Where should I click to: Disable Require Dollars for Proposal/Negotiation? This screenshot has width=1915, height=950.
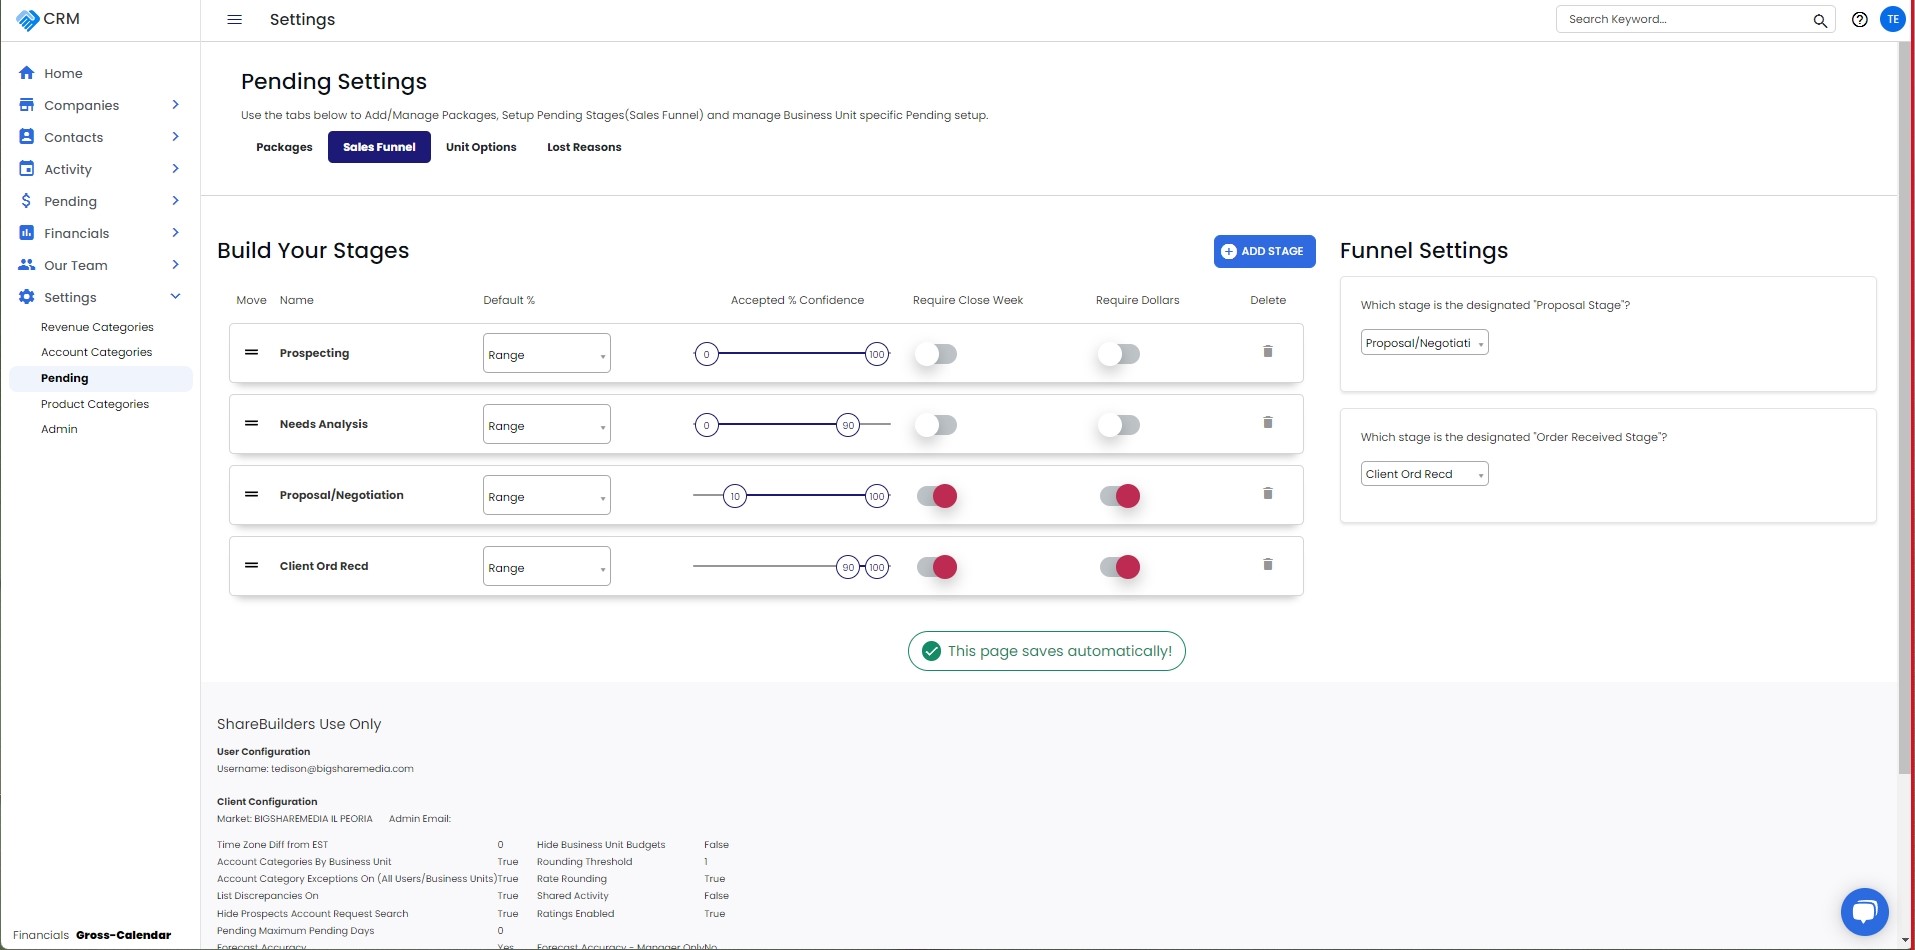point(1120,496)
